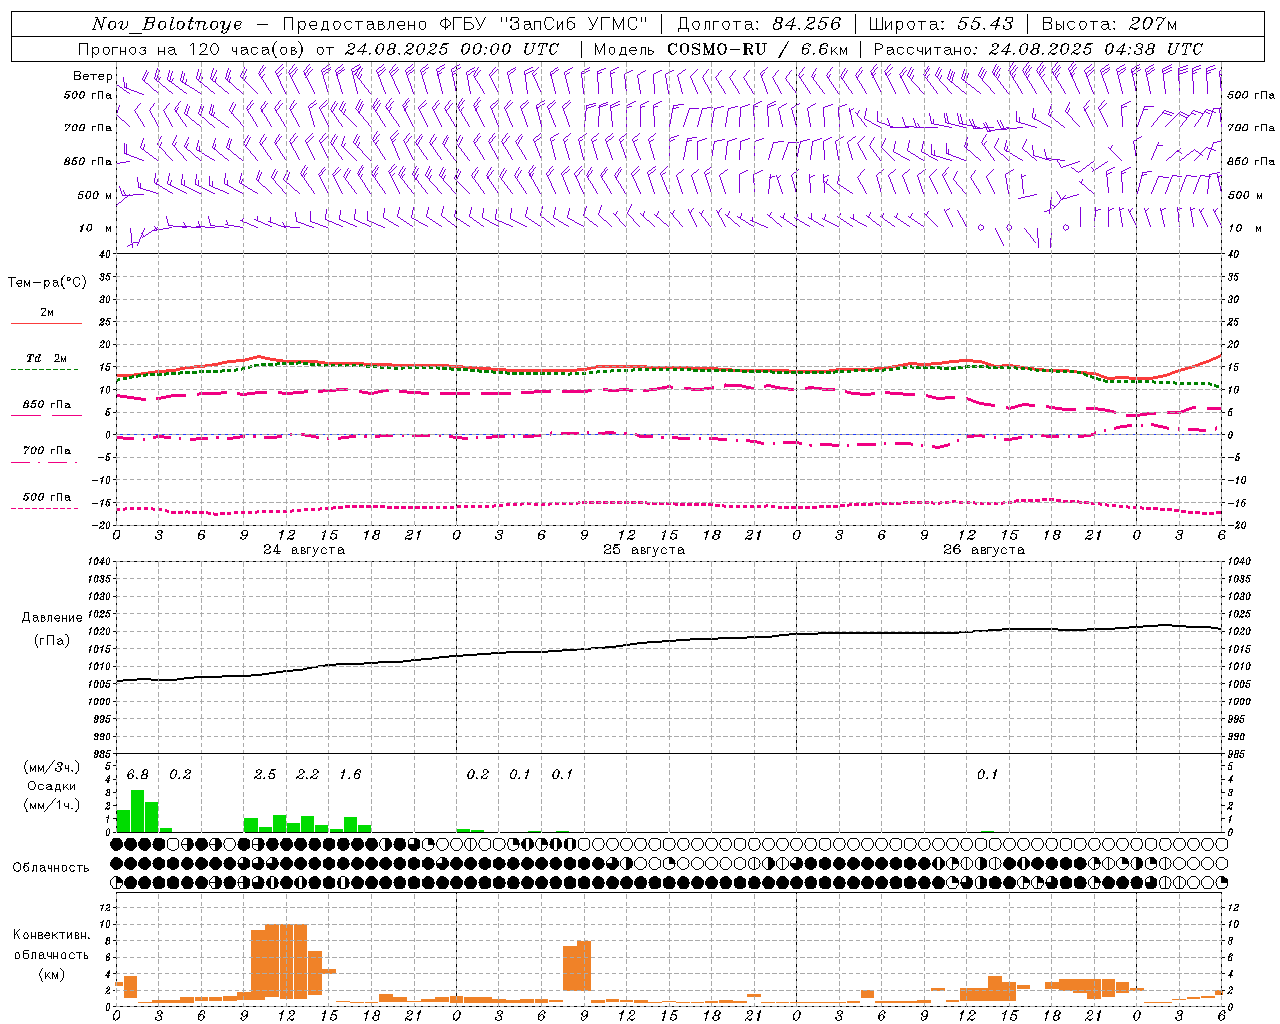The height and width of the screenshot is (1024, 1280).
Task: Select the "Долгота: 84.256" longitude value
Action: (x=759, y=24)
